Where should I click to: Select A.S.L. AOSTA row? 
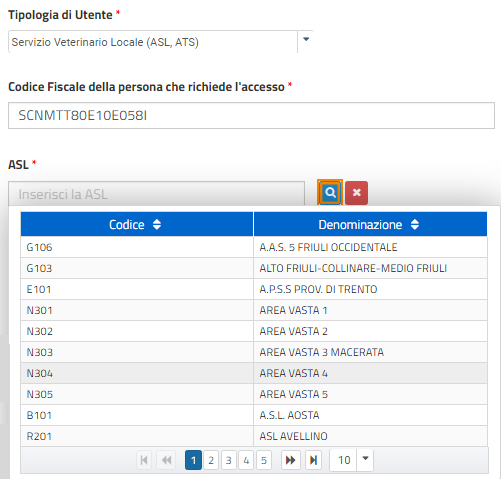point(254,415)
